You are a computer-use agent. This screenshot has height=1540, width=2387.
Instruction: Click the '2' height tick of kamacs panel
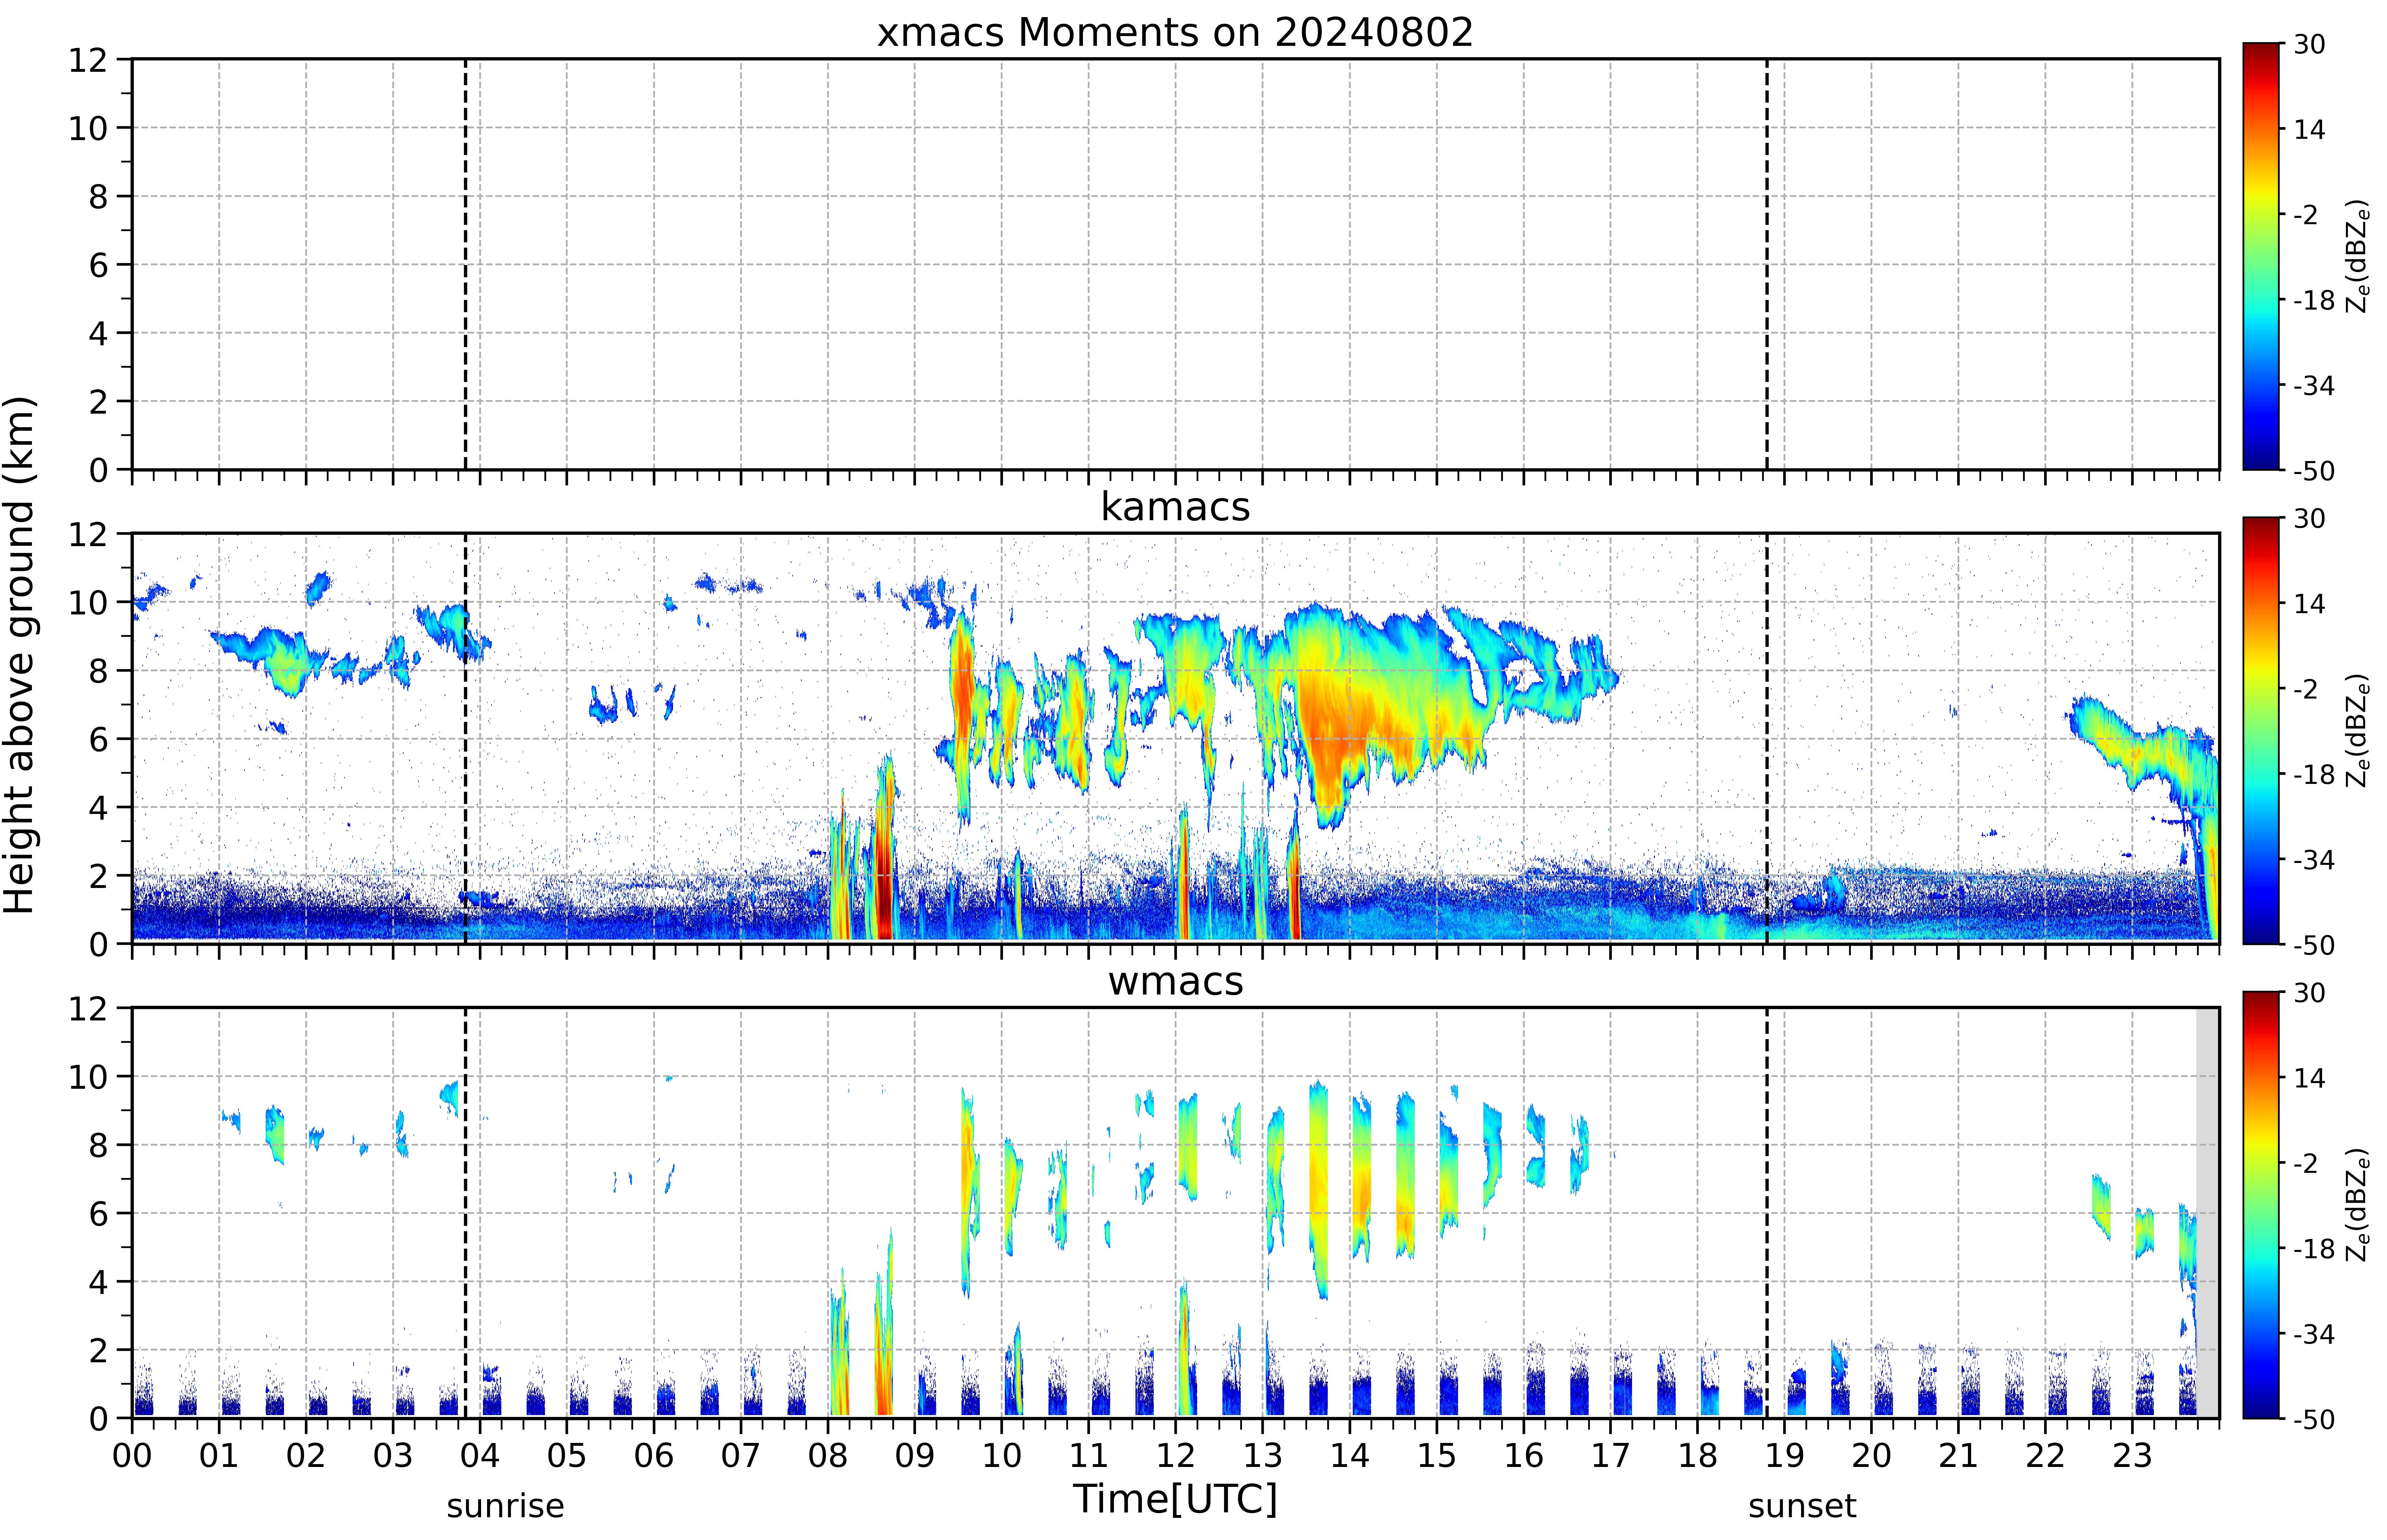point(98,876)
